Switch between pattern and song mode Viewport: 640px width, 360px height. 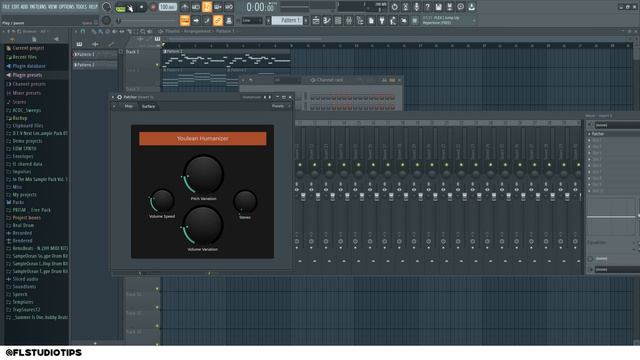pos(120,7)
